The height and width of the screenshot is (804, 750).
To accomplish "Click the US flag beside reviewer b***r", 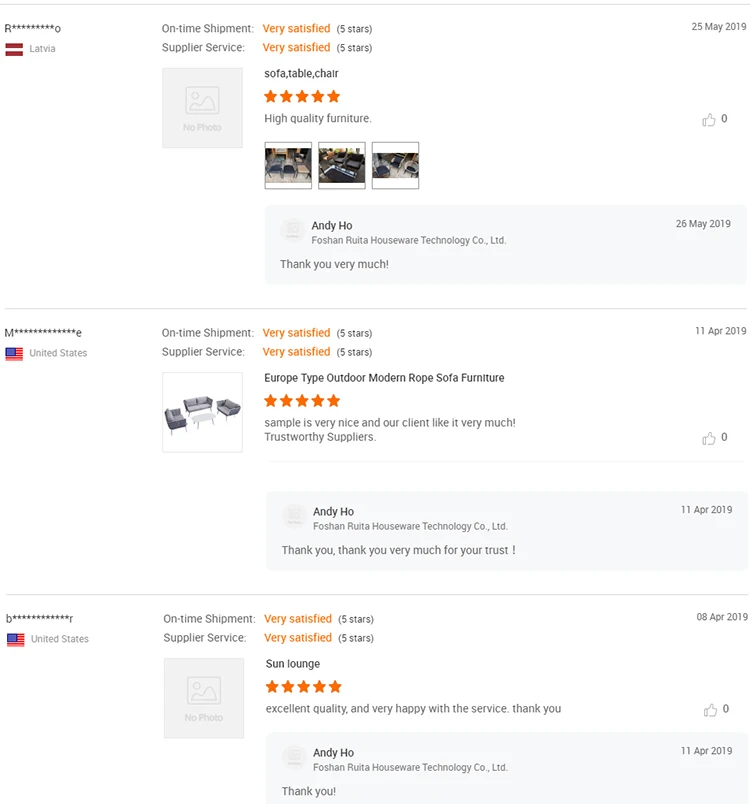I will click(15, 639).
